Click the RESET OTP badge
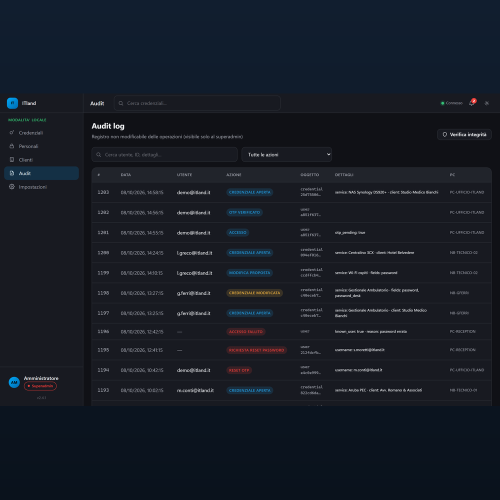 (x=239, y=370)
